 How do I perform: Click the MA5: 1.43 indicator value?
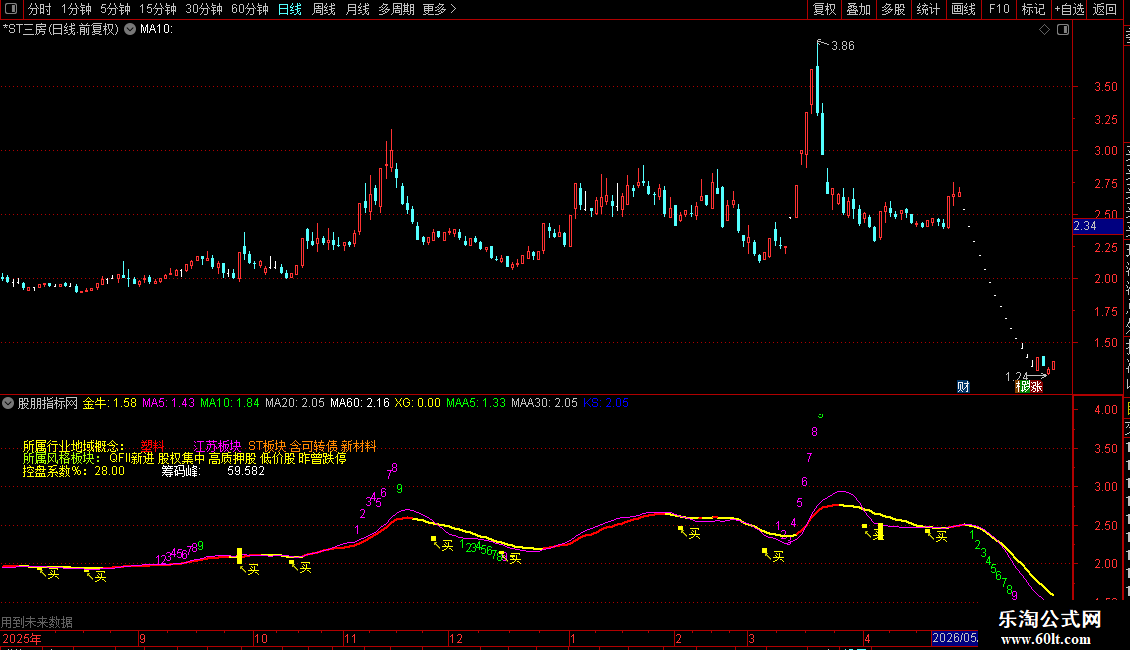(x=169, y=403)
